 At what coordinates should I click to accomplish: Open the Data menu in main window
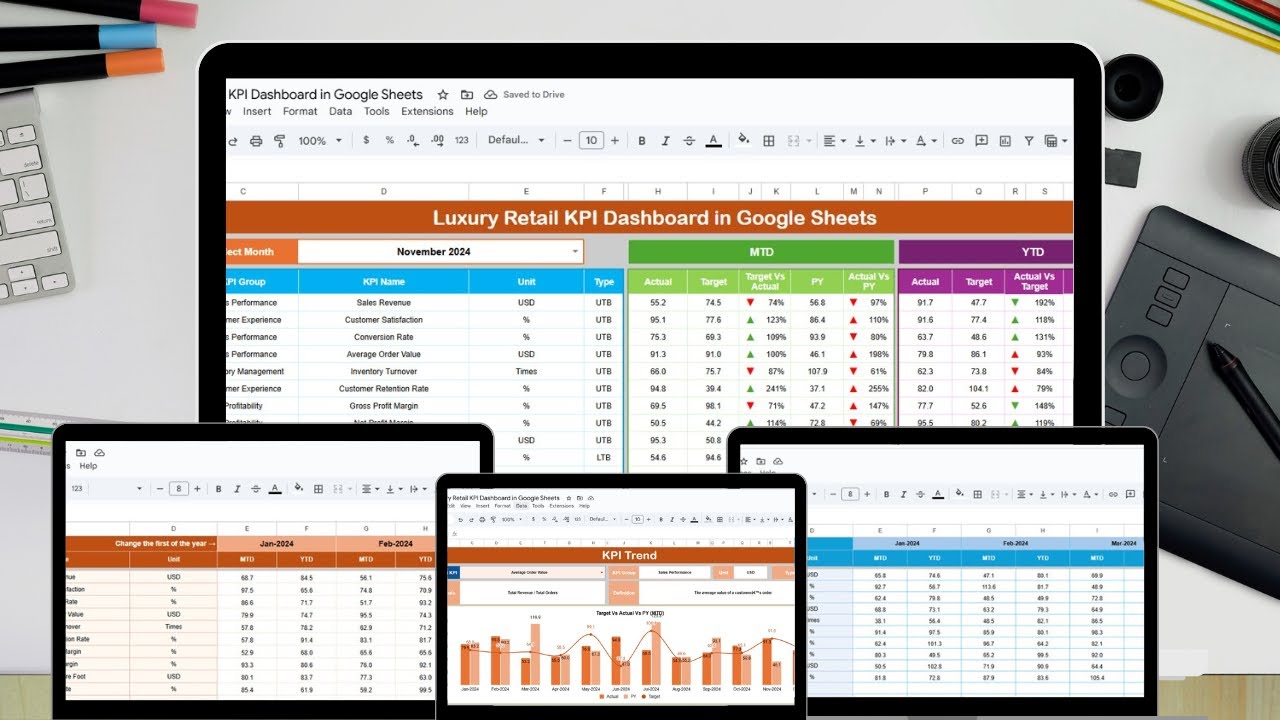pos(341,112)
